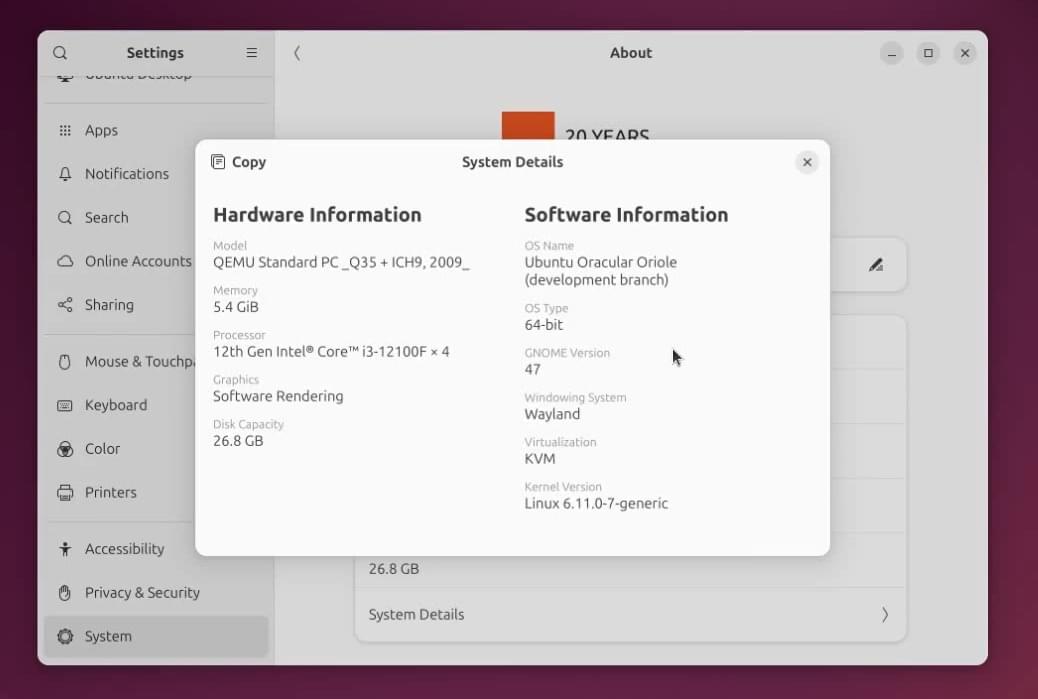Click the virtualization value KVM

[540, 459]
